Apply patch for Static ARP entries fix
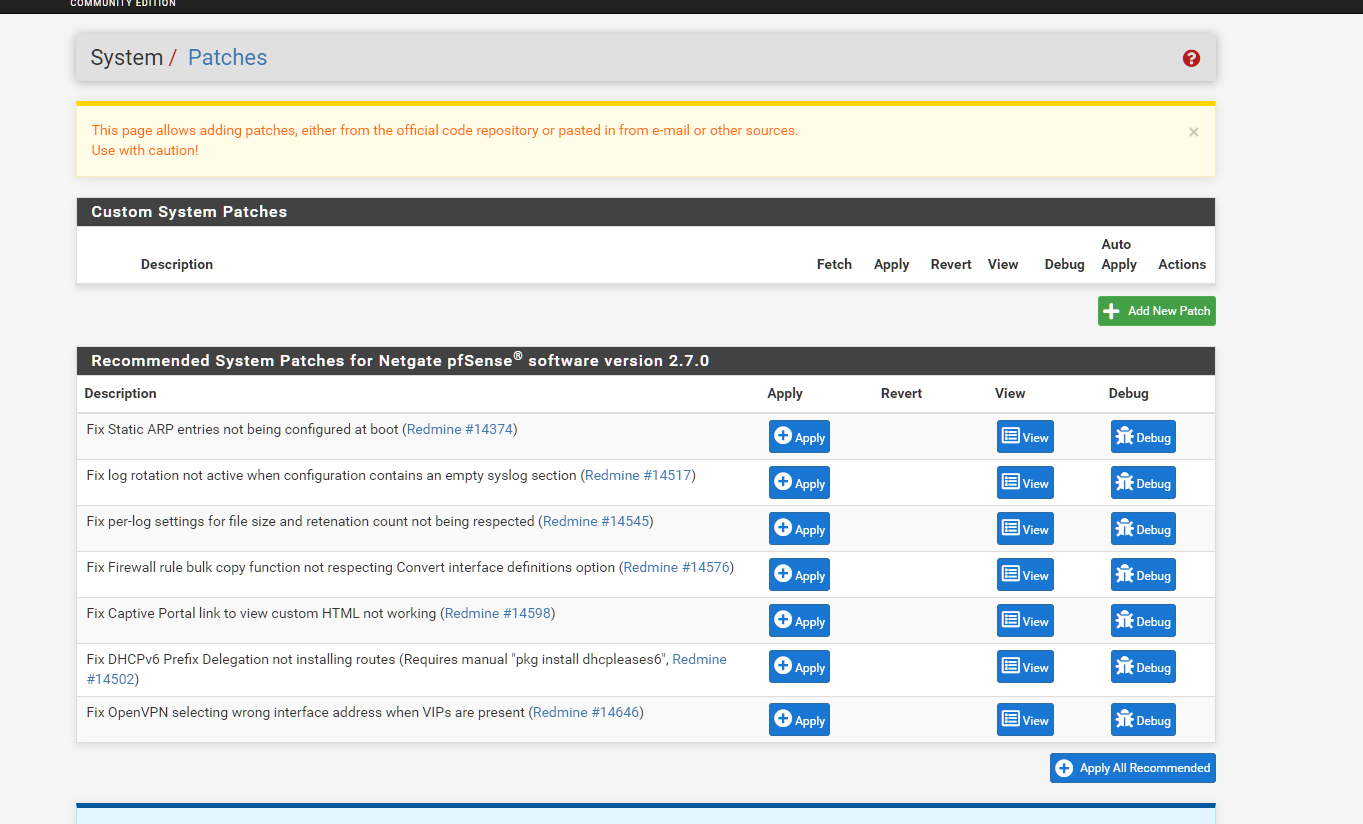This screenshot has width=1363, height=824. [x=799, y=437]
